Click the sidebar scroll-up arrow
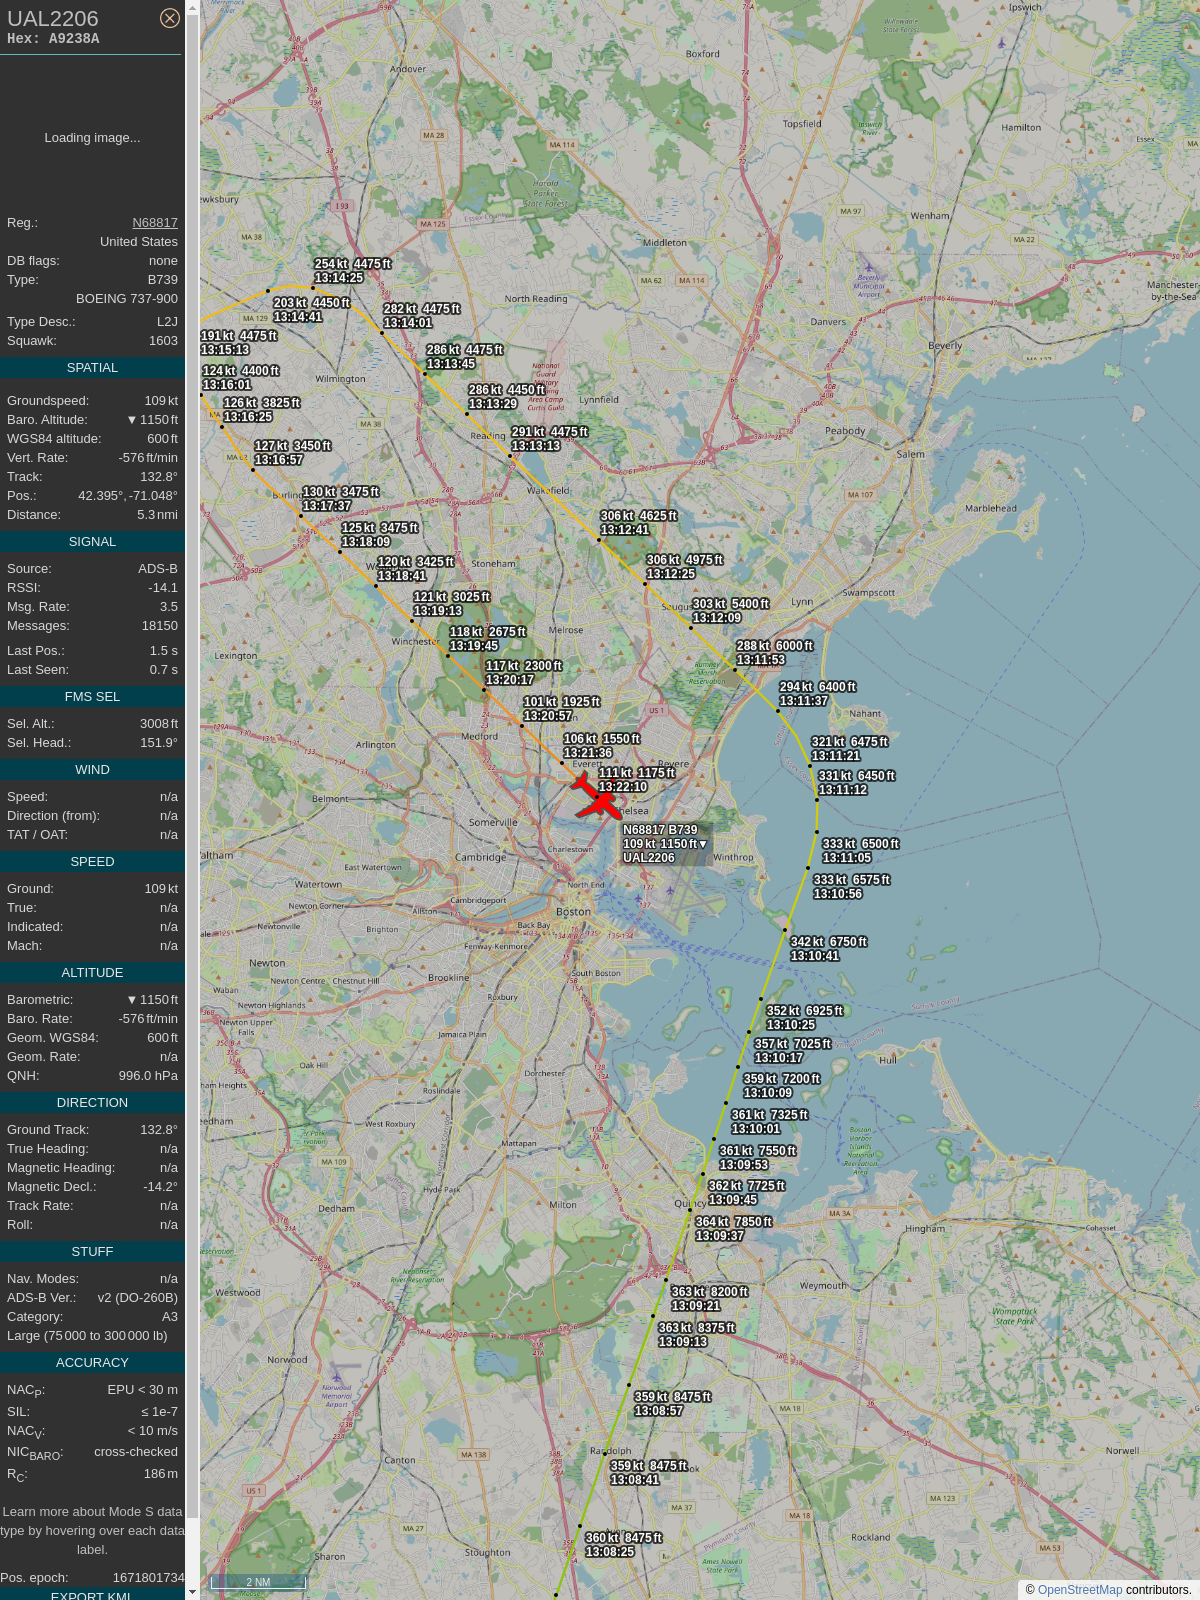The width and height of the screenshot is (1200, 1600). point(192,7)
